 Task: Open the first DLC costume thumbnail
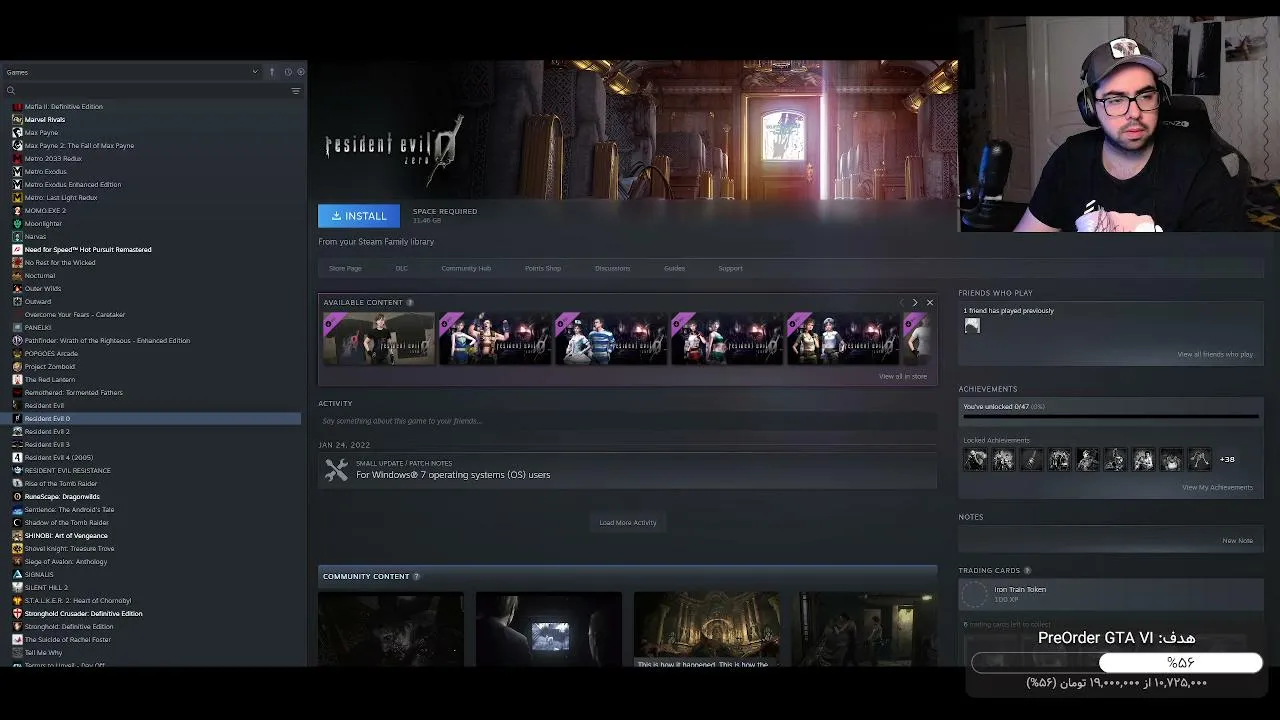click(379, 338)
